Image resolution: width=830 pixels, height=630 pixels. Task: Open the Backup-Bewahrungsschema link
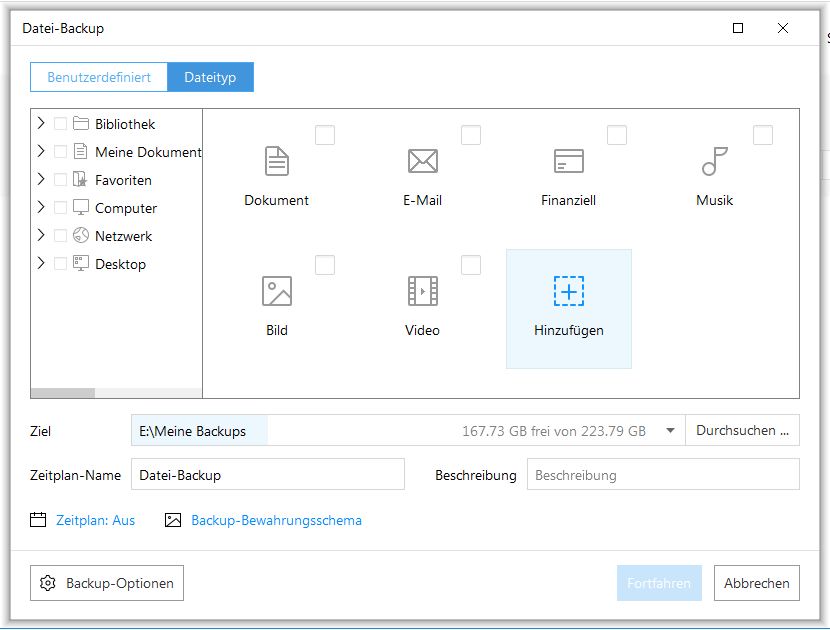point(276,520)
